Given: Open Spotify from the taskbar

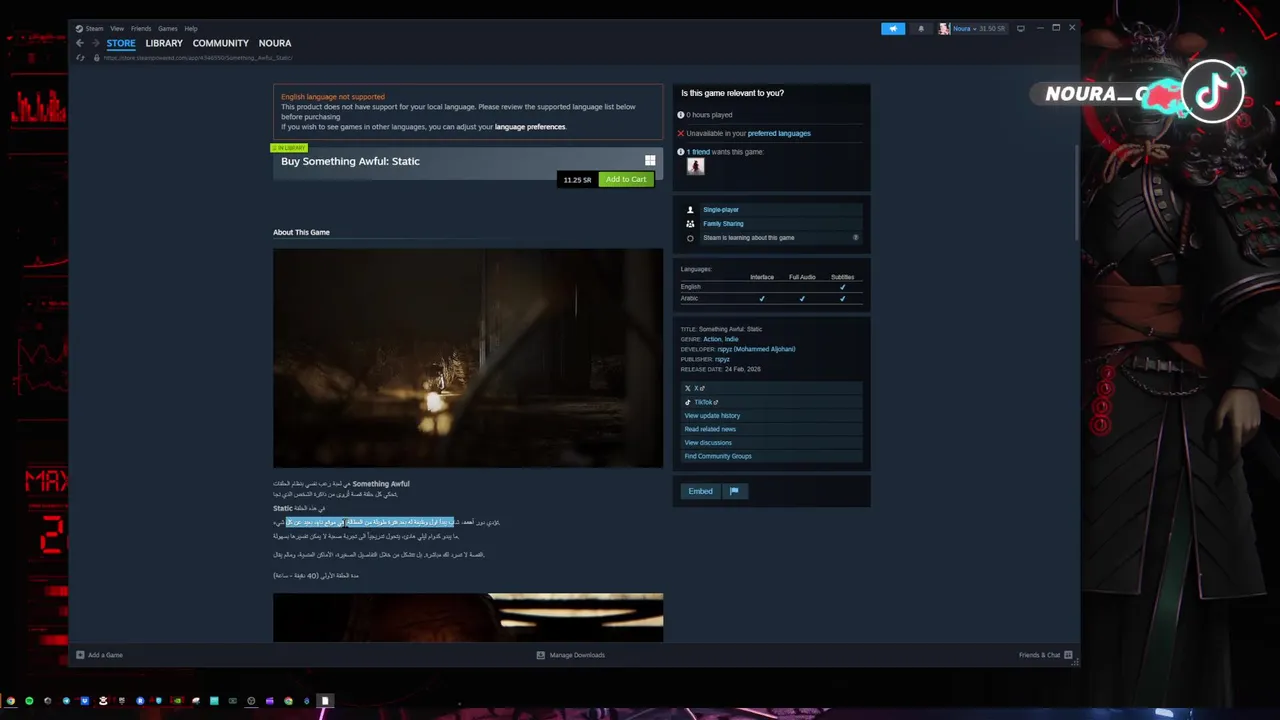Looking at the screenshot, I should tap(29, 701).
